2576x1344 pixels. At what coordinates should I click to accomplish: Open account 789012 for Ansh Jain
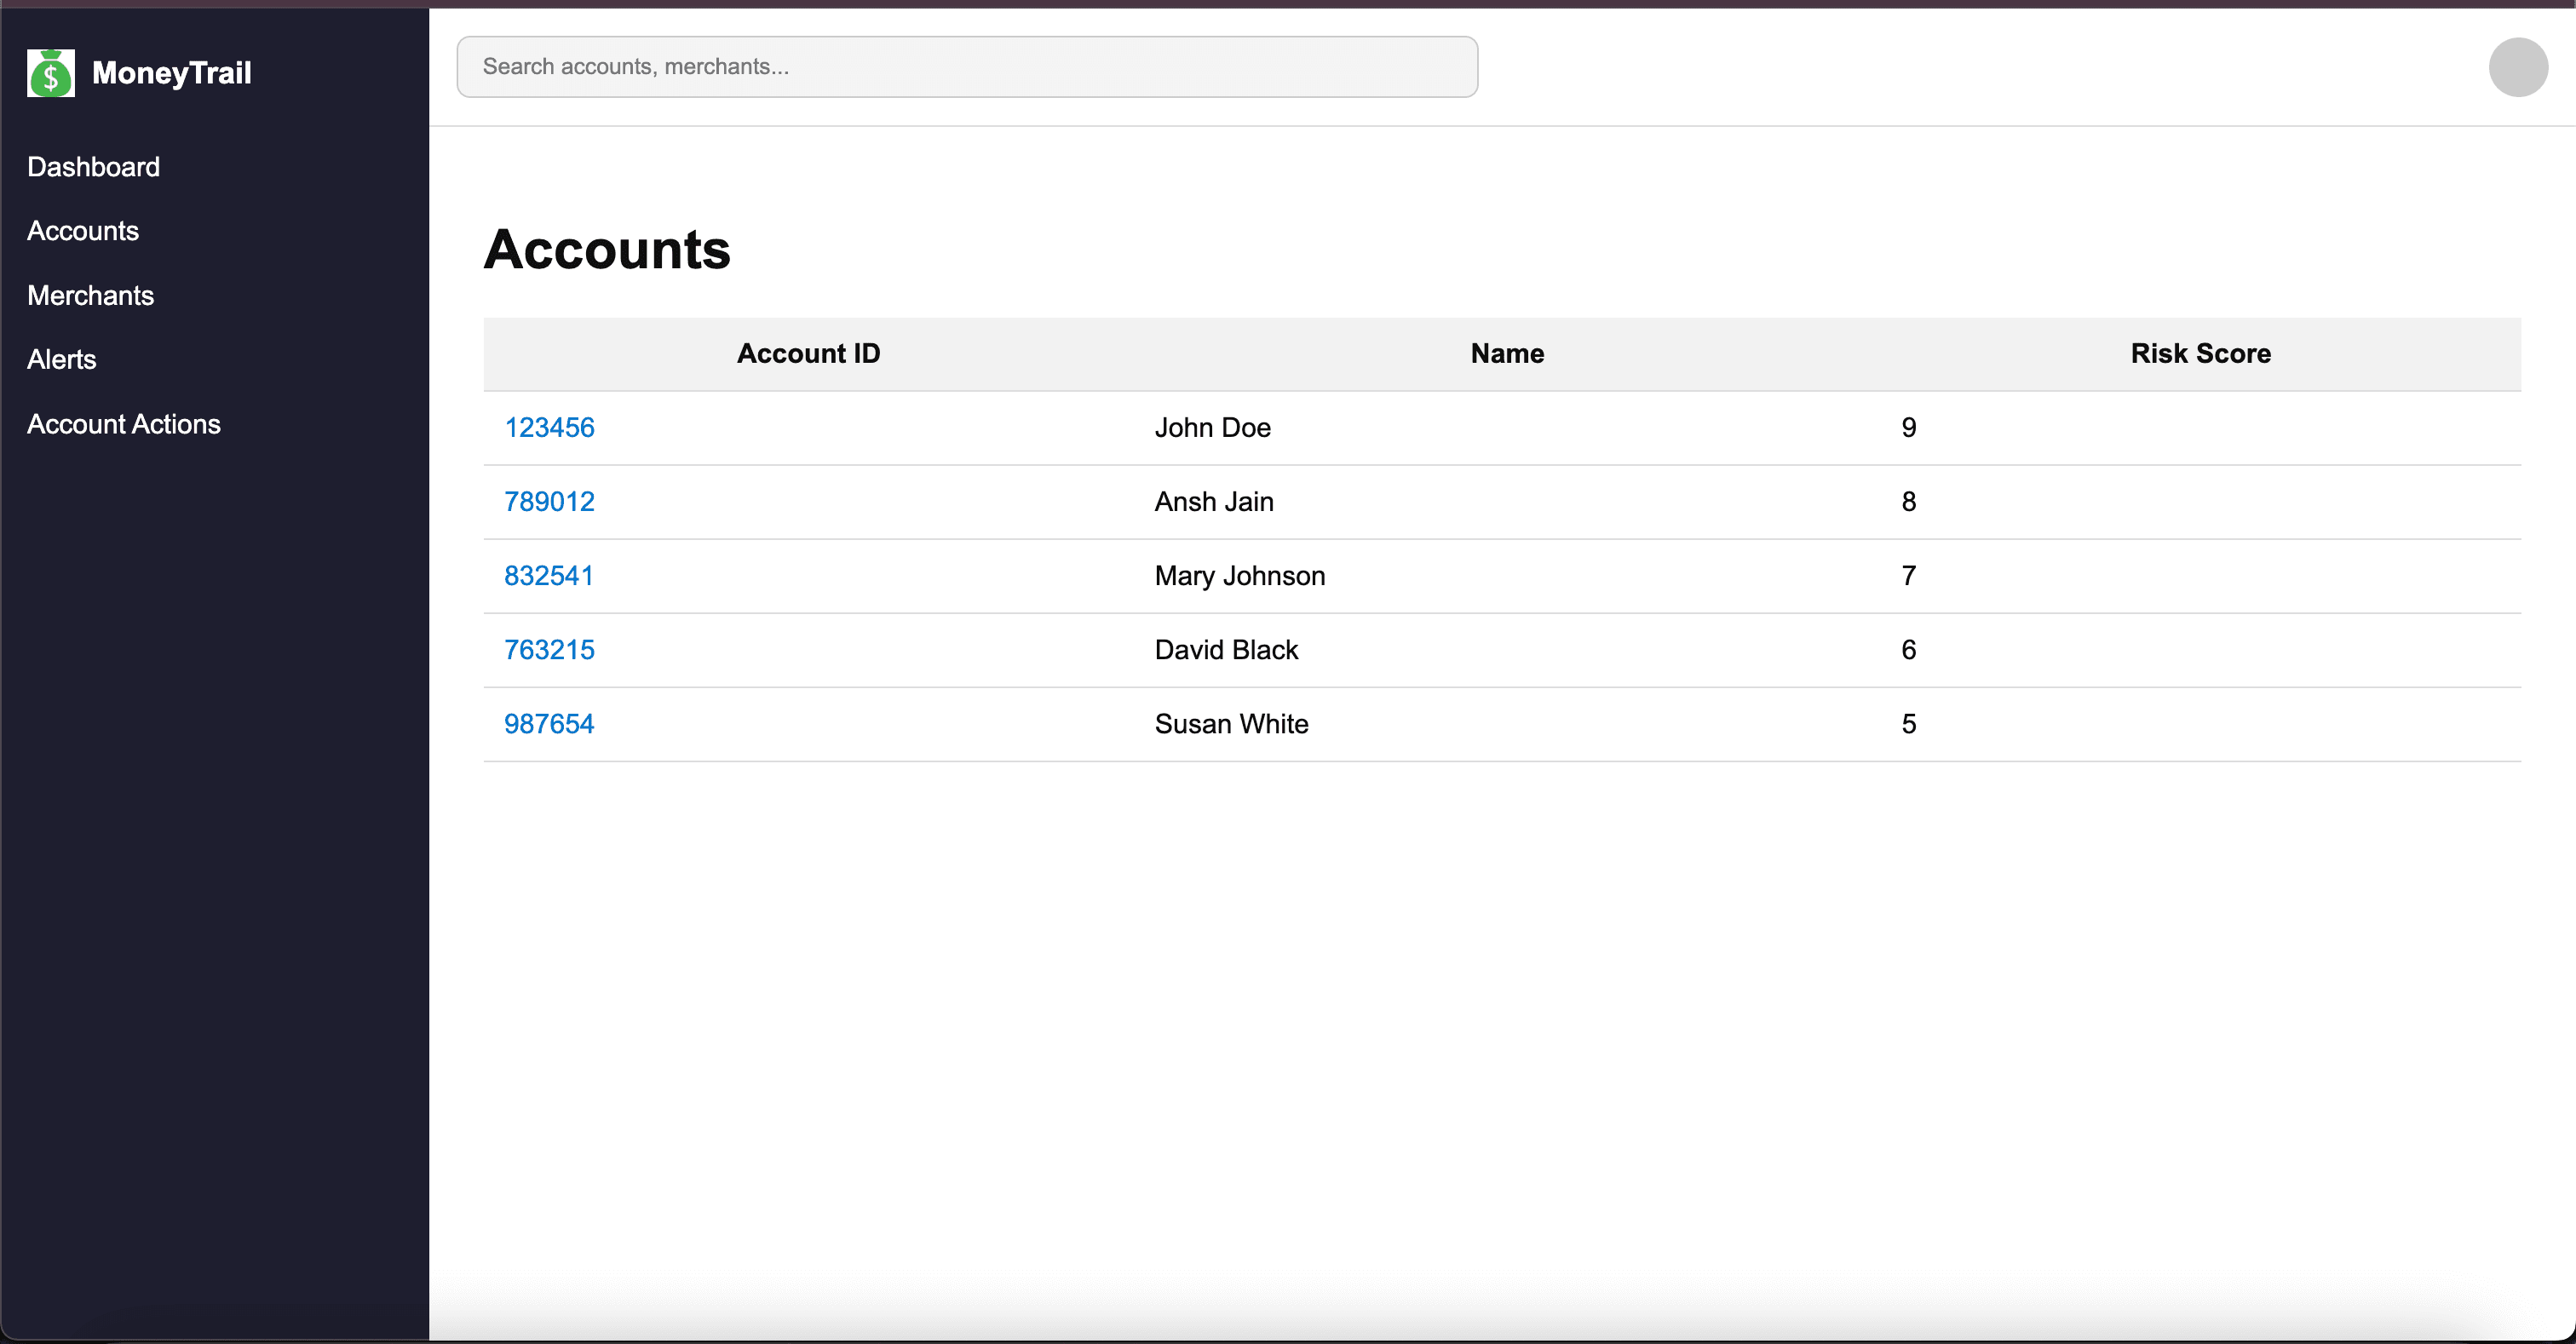pyautogui.click(x=549, y=501)
